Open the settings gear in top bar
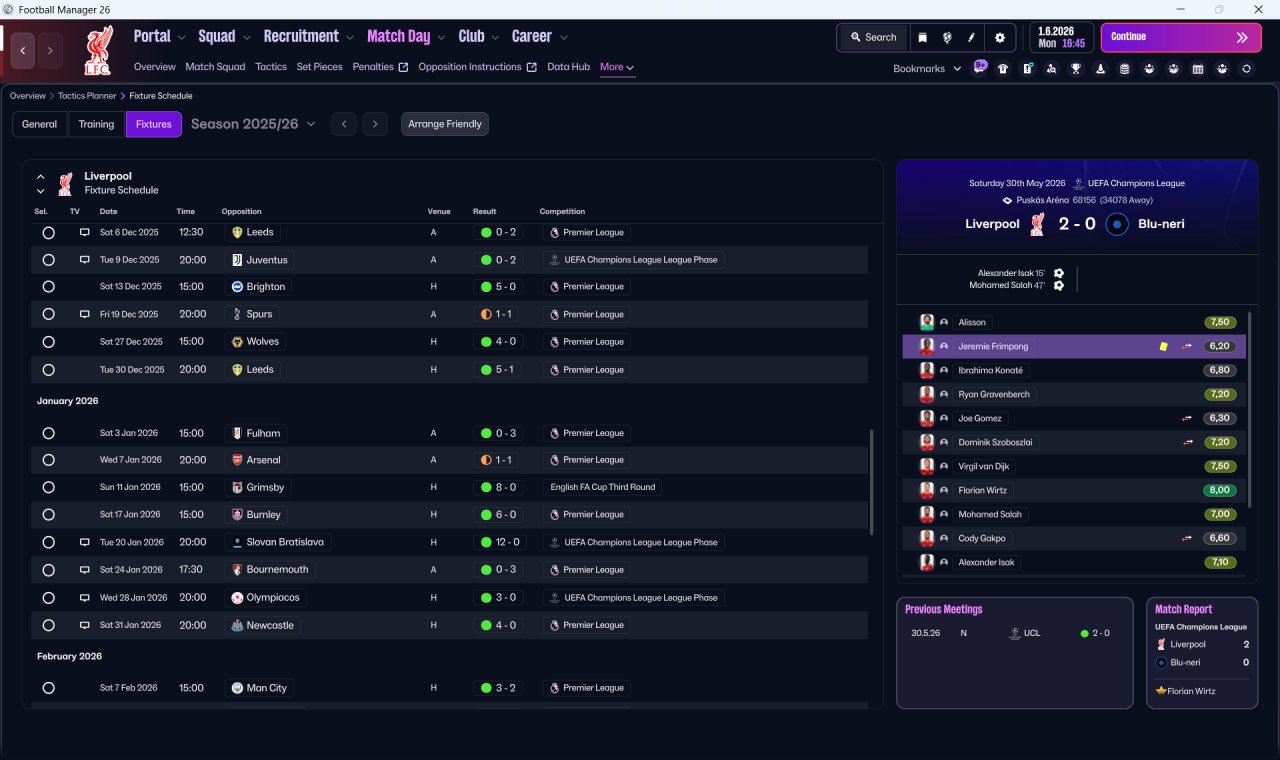This screenshot has width=1280, height=760. (999, 37)
